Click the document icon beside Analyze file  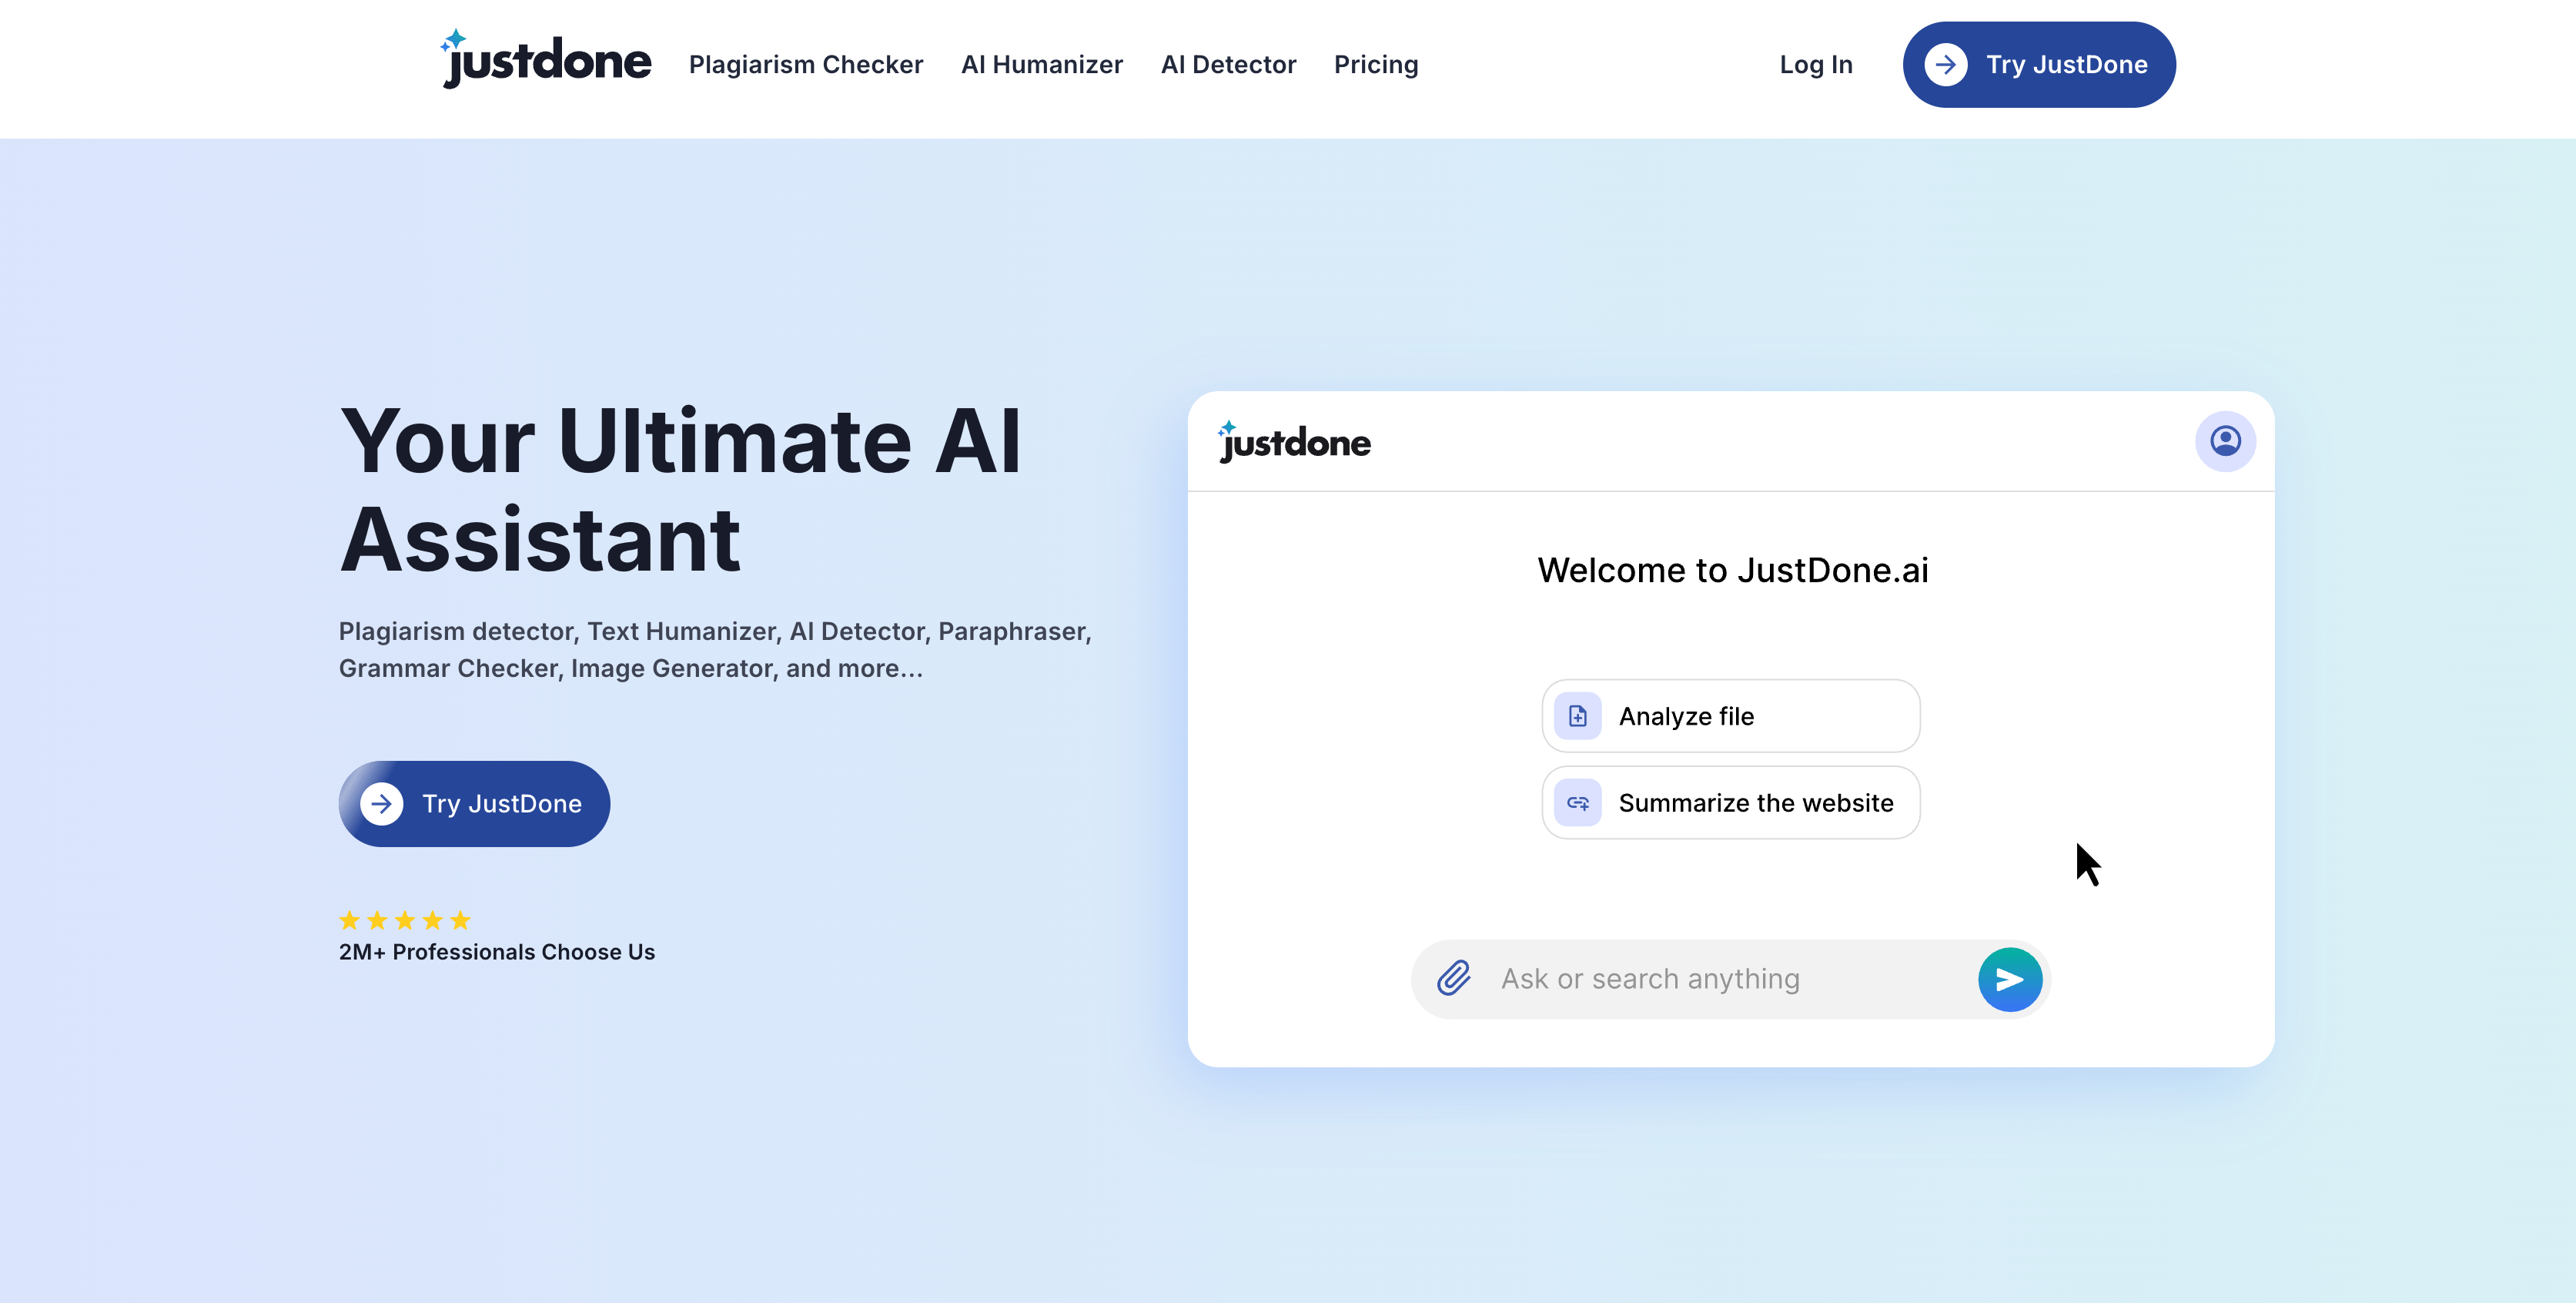[x=1577, y=716]
